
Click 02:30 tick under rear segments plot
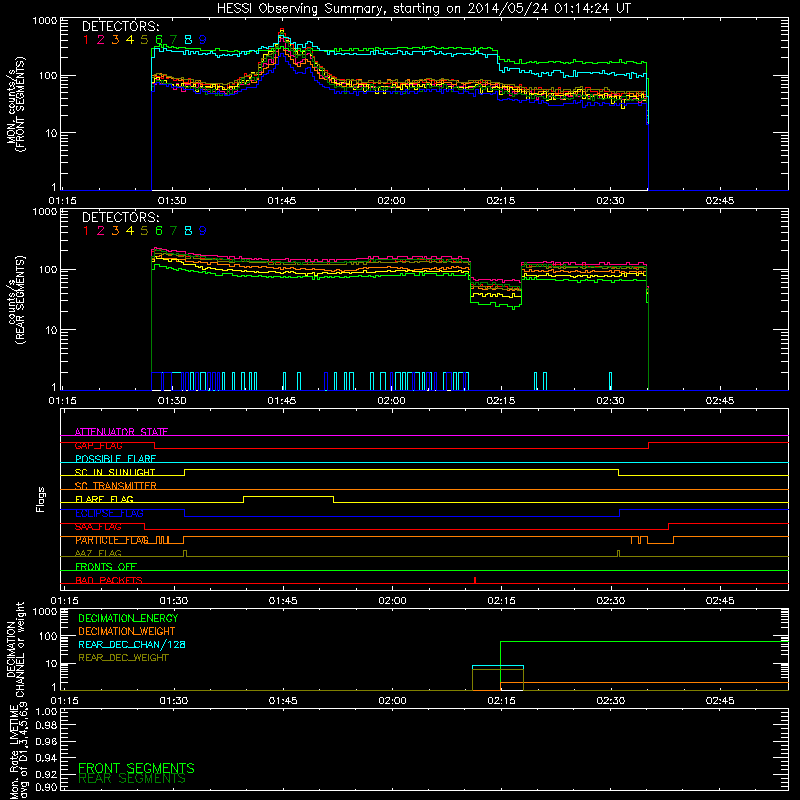[610, 401]
